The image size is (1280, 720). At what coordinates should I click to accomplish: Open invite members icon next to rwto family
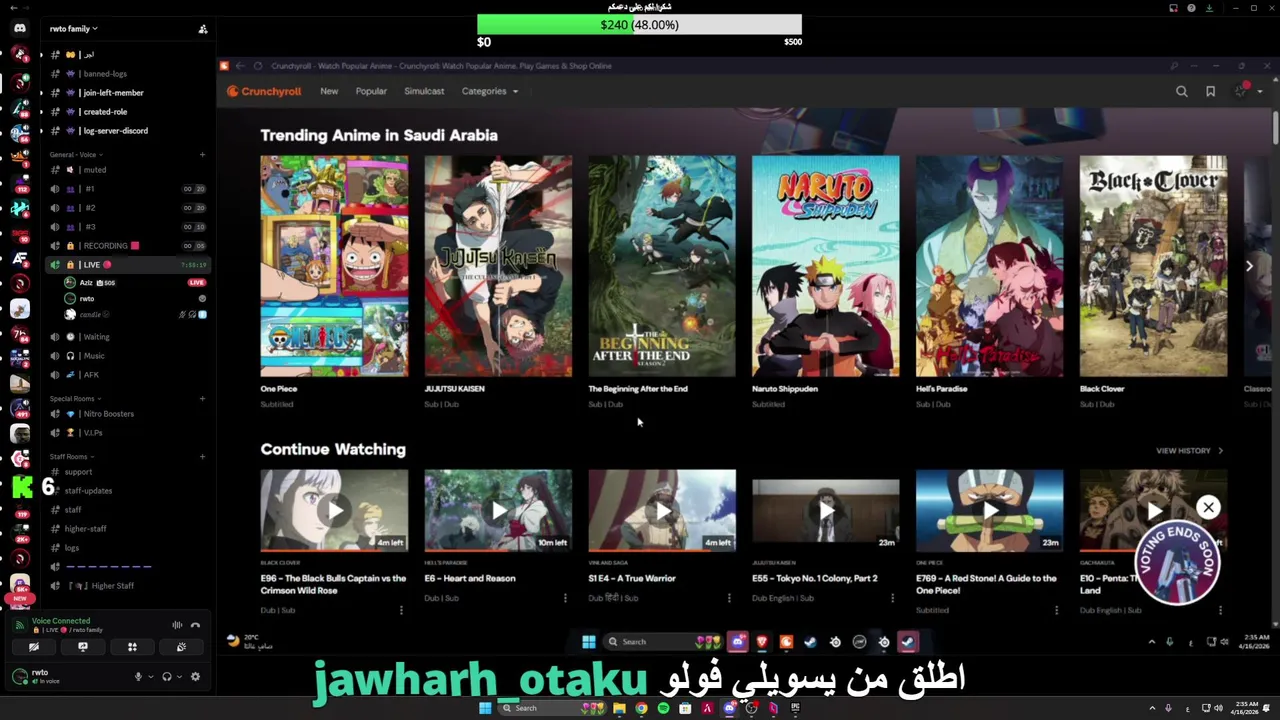coord(203,29)
